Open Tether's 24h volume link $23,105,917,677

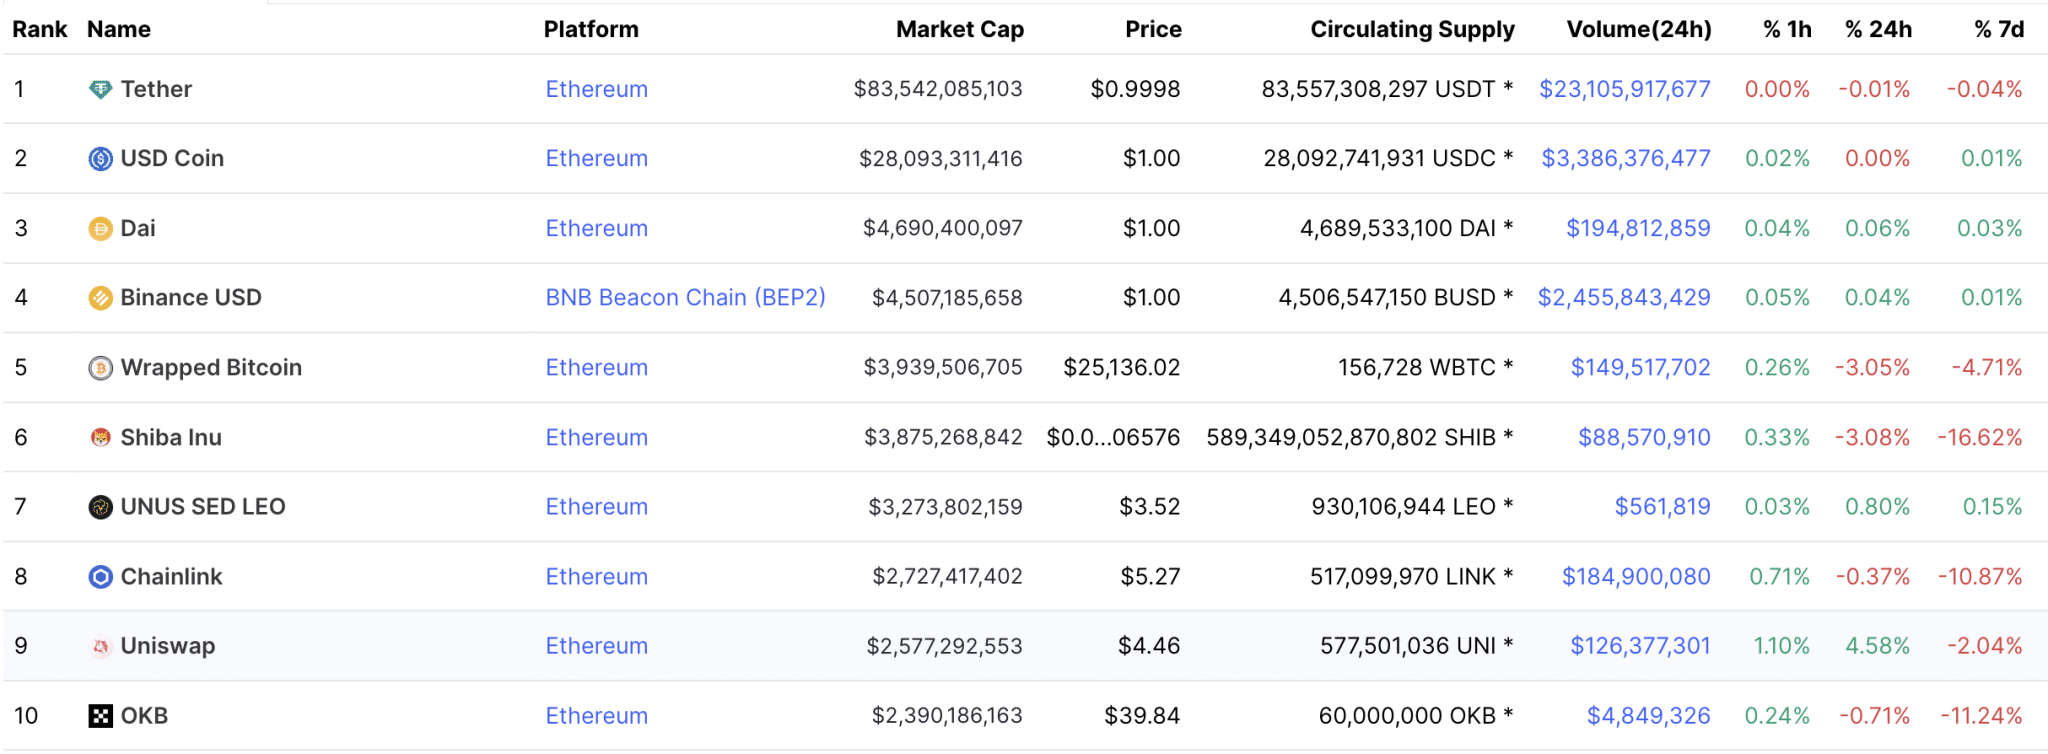(1624, 89)
